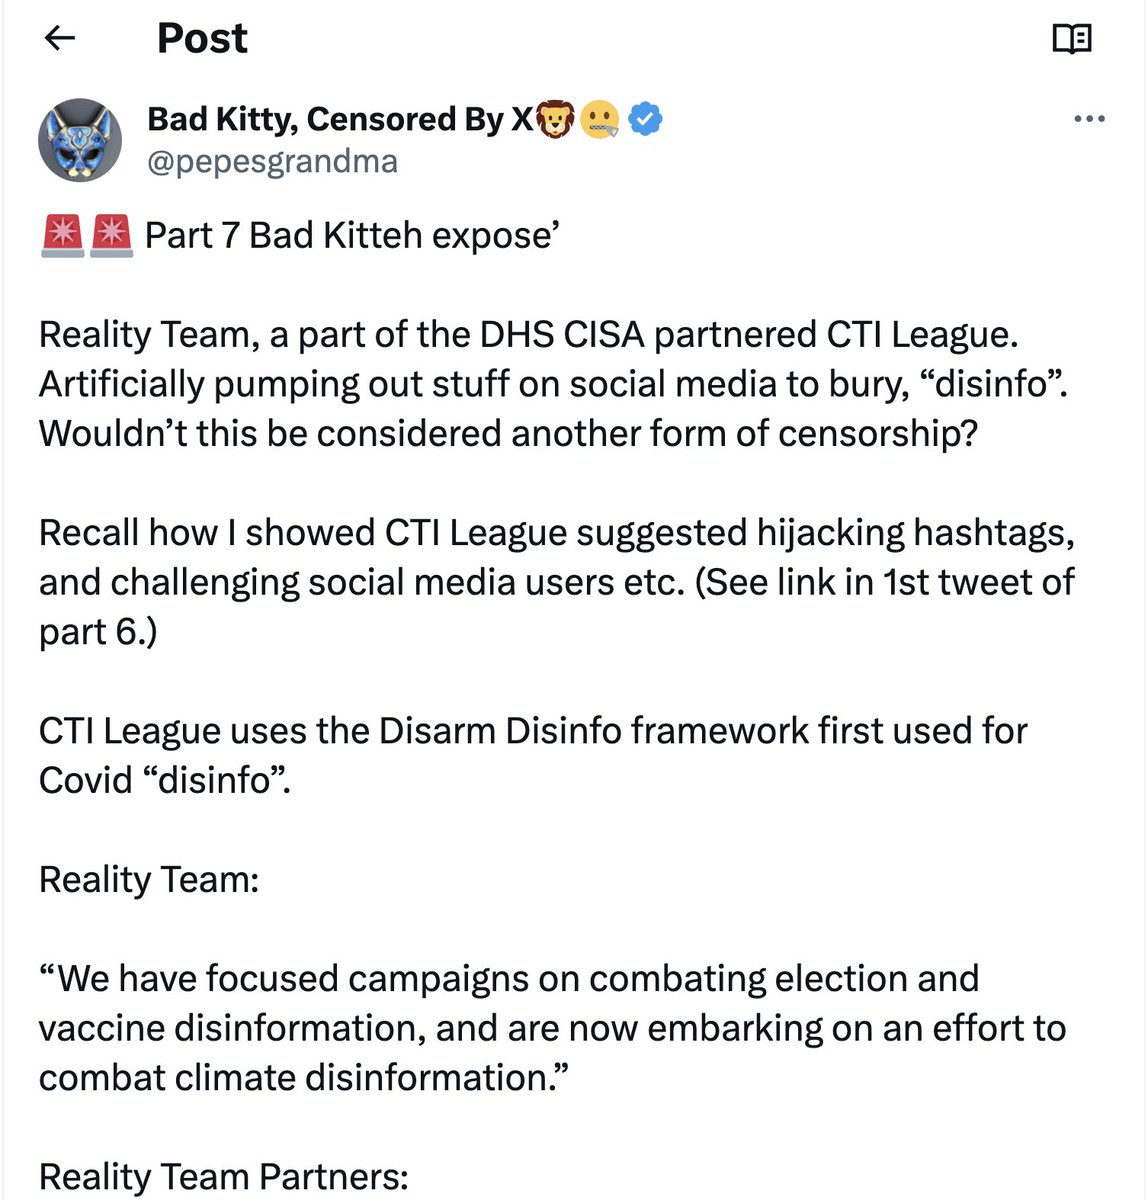Open the @pepesgrandma profile handle
This screenshot has width=1148, height=1200.
(272, 162)
